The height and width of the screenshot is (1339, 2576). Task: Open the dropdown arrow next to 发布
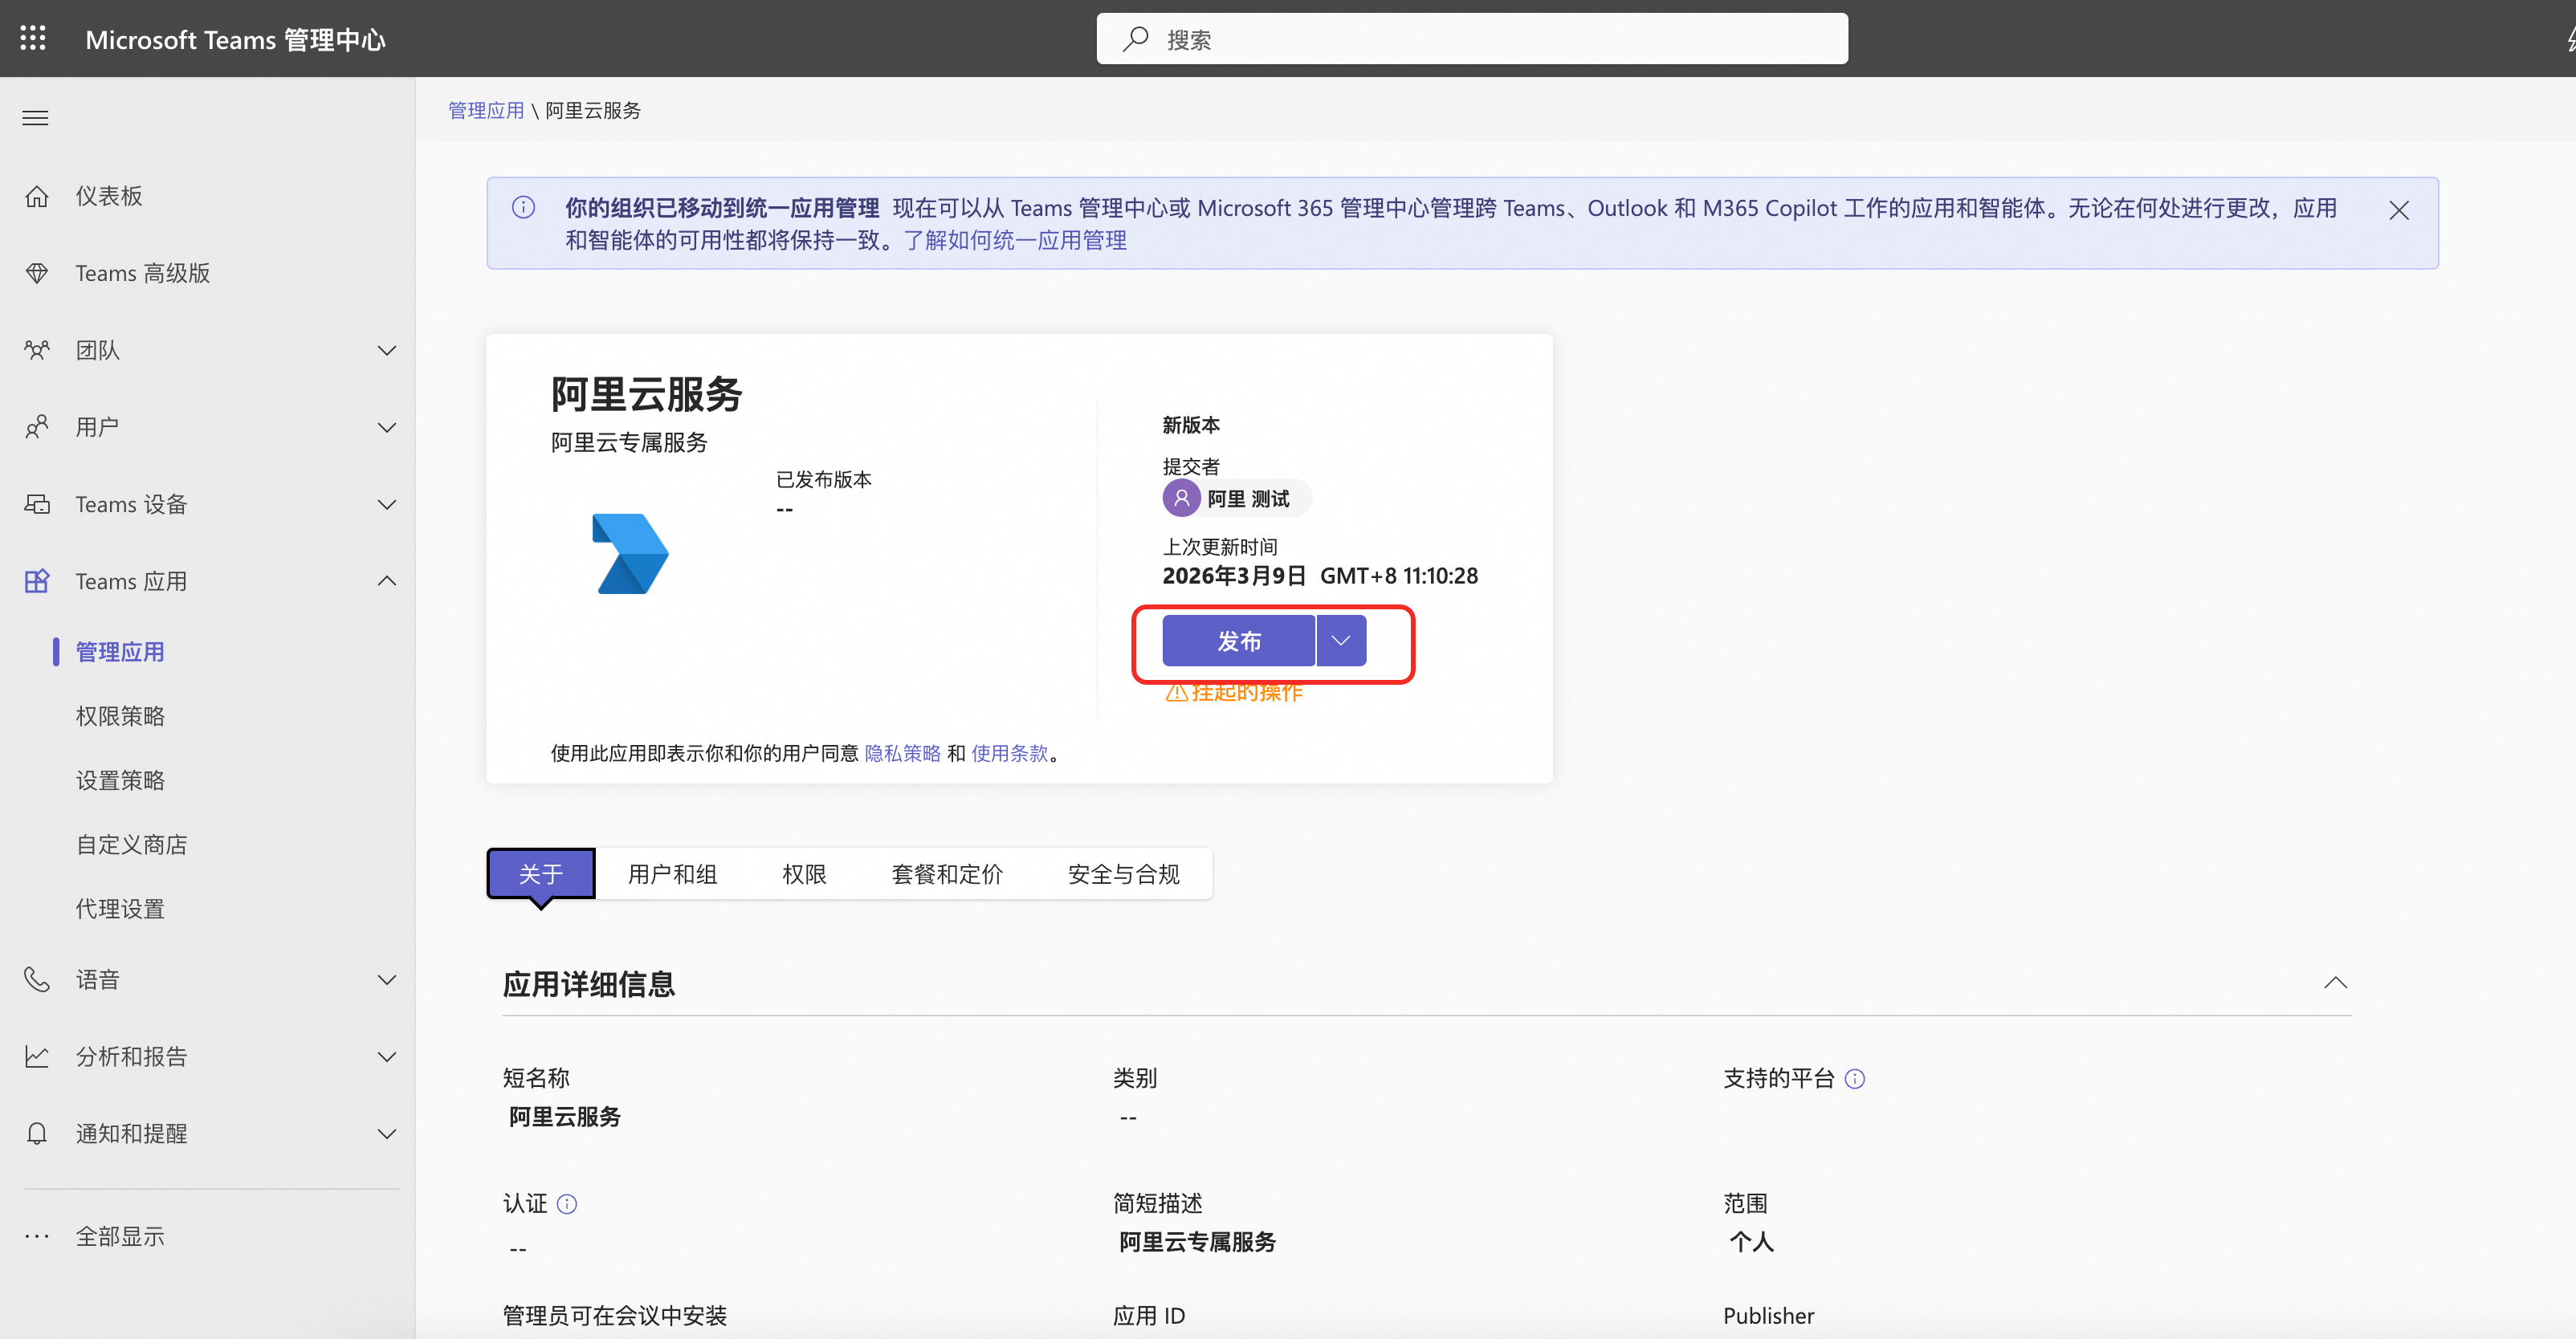click(1341, 640)
